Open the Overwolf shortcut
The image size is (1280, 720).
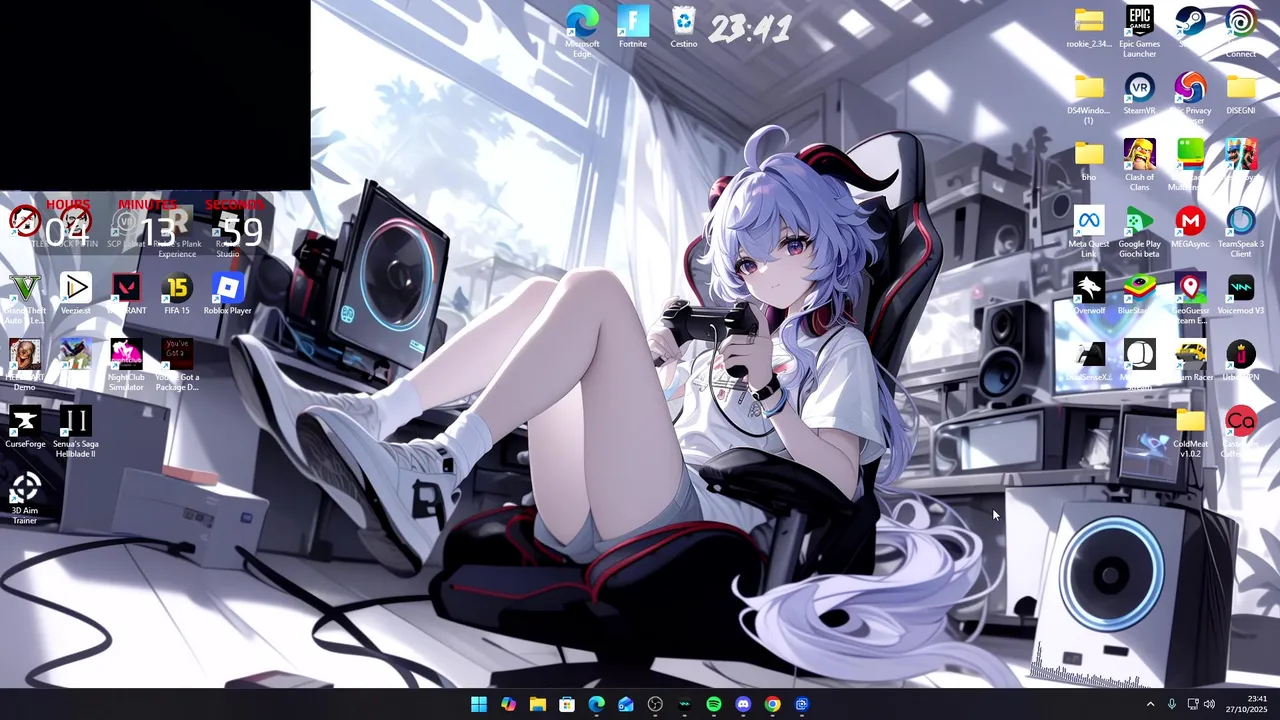point(1089,295)
